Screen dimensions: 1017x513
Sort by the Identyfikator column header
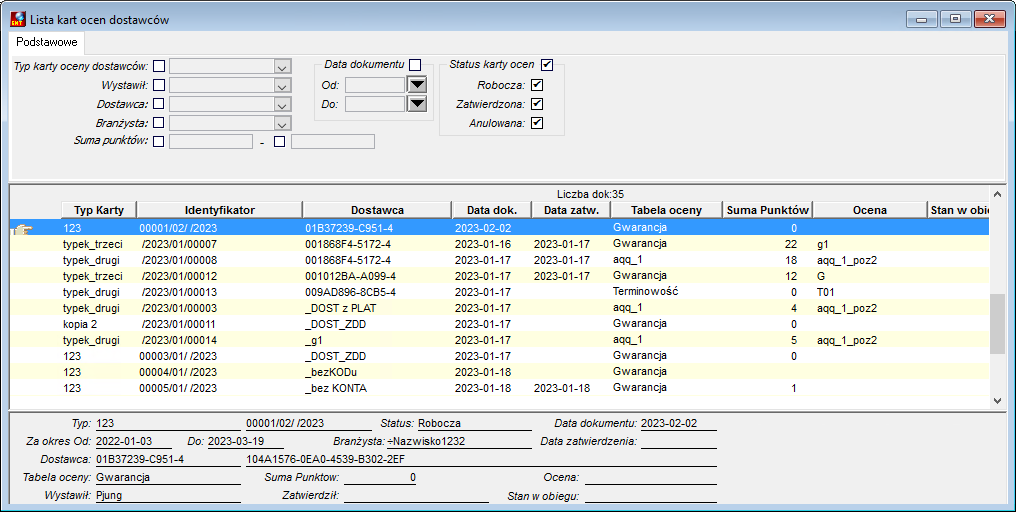tap(219, 210)
